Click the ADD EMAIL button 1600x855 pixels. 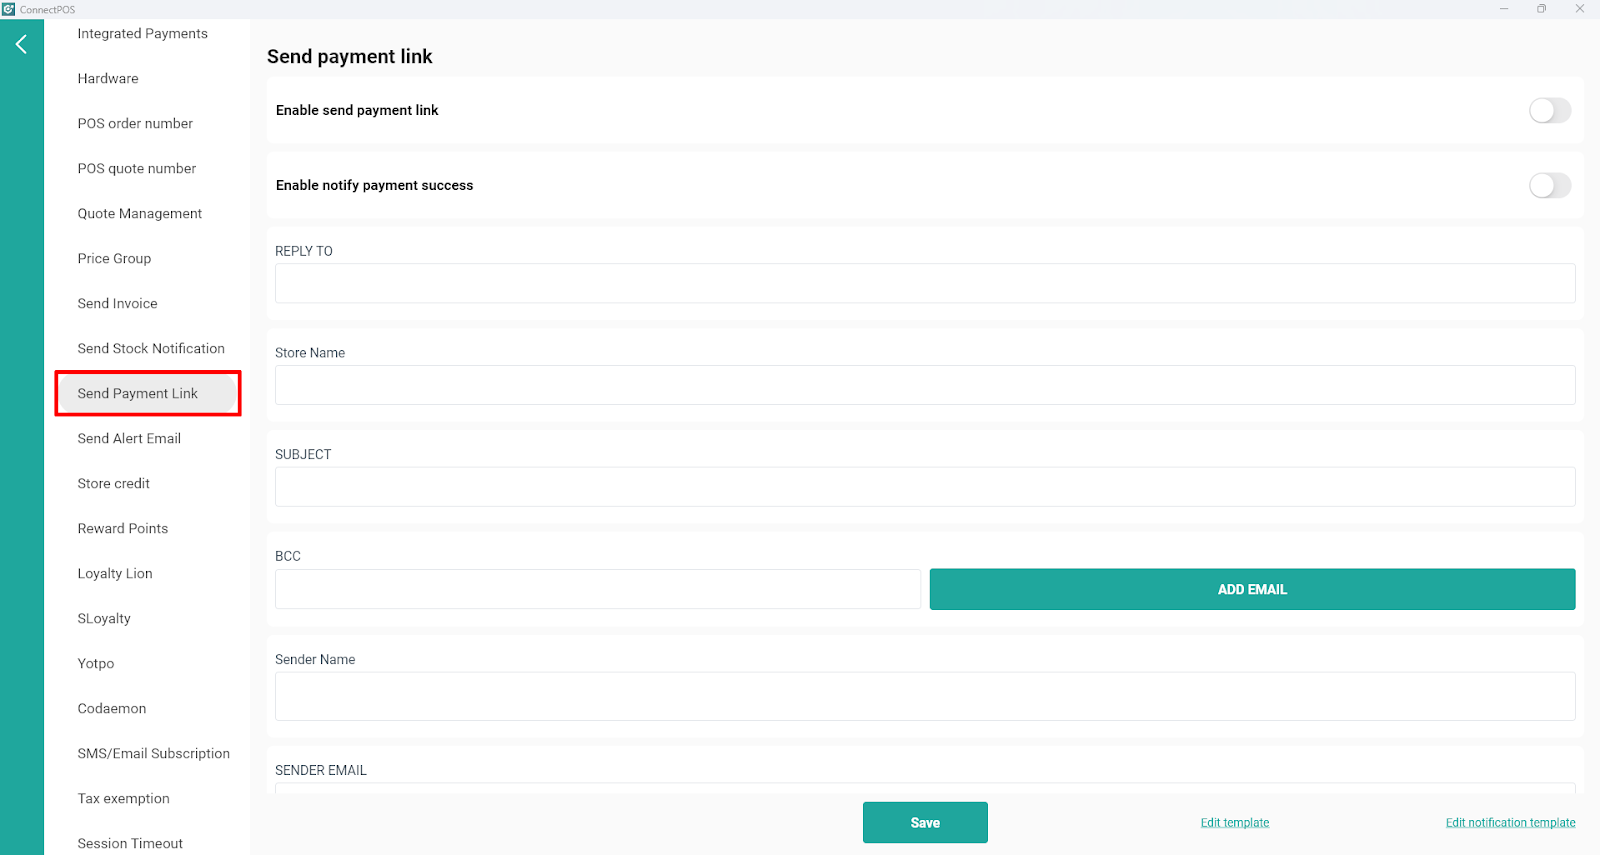pos(1252,589)
